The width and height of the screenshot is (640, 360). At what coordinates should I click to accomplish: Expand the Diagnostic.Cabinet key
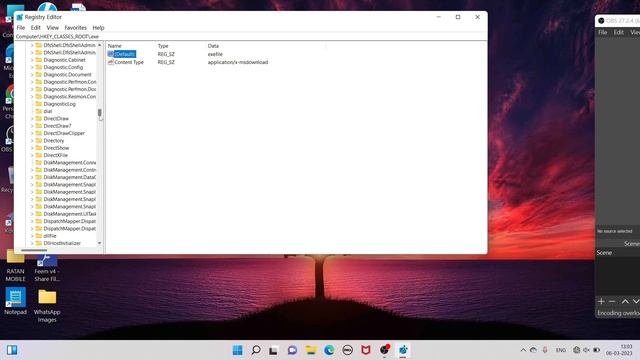pyautogui.click(x=32, y=60)
